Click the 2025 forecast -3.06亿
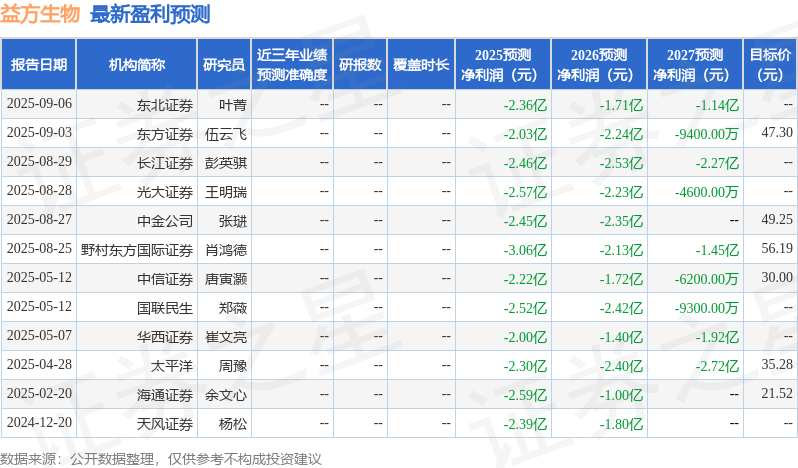The height and width of the screenshot is (468, 798). coord(525,250)
